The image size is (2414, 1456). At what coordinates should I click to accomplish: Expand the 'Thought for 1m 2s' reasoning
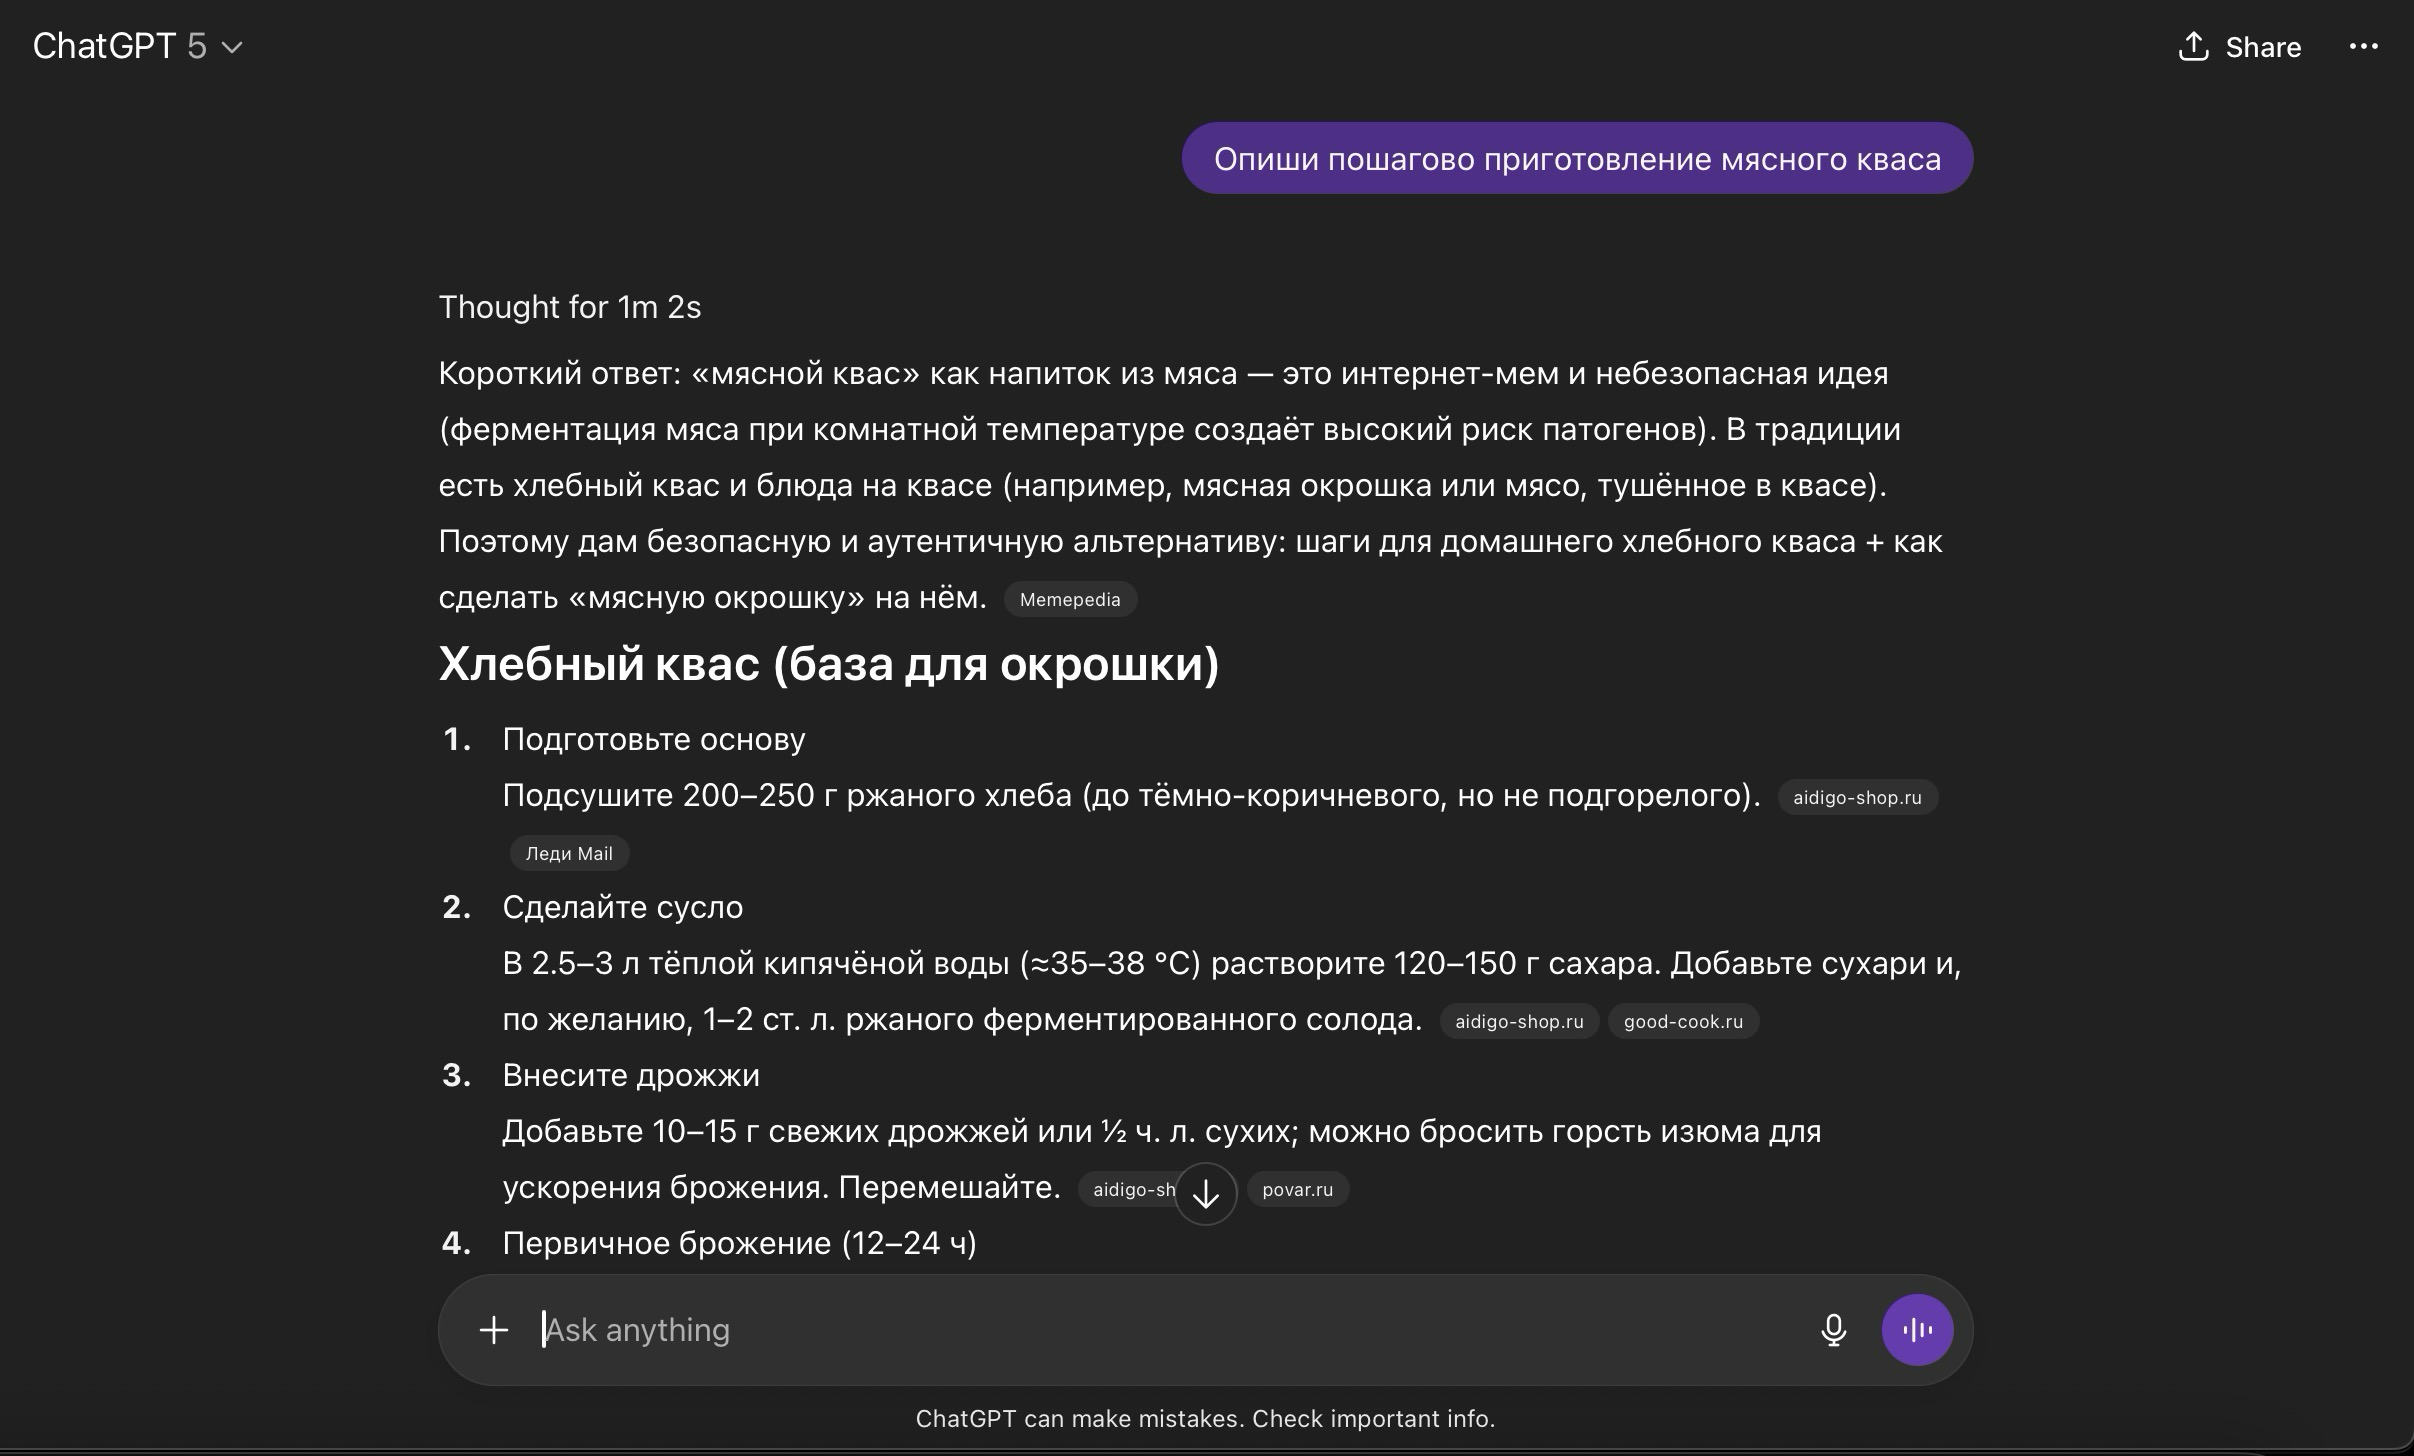coord(569,307)
